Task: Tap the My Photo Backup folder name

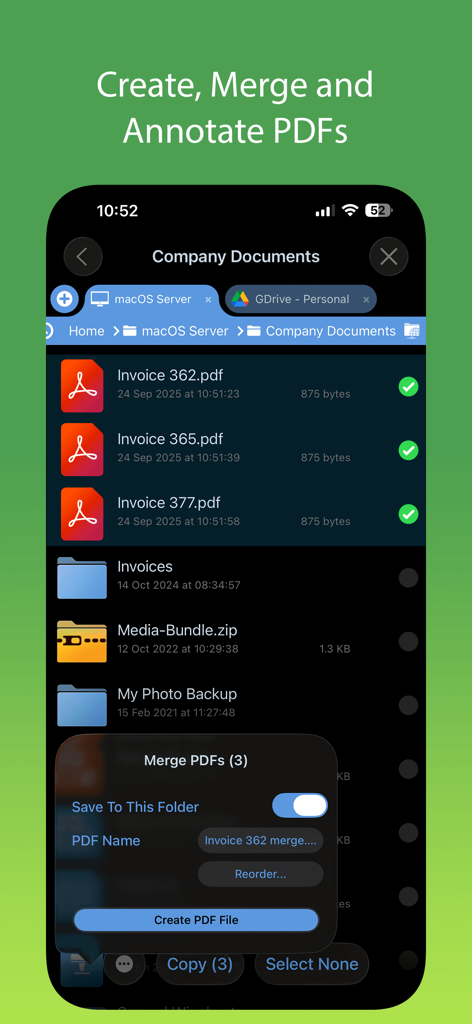Action: point(177,694)
